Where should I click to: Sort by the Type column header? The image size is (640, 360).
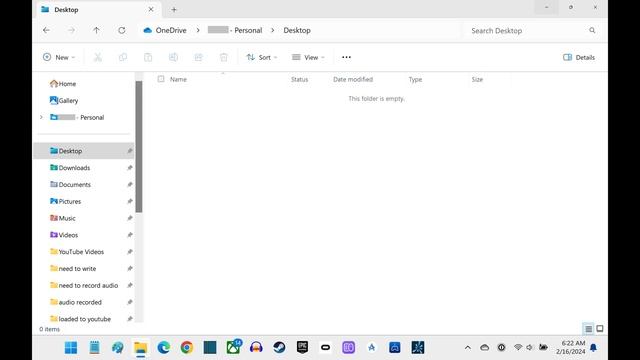[x=415, y=79]
